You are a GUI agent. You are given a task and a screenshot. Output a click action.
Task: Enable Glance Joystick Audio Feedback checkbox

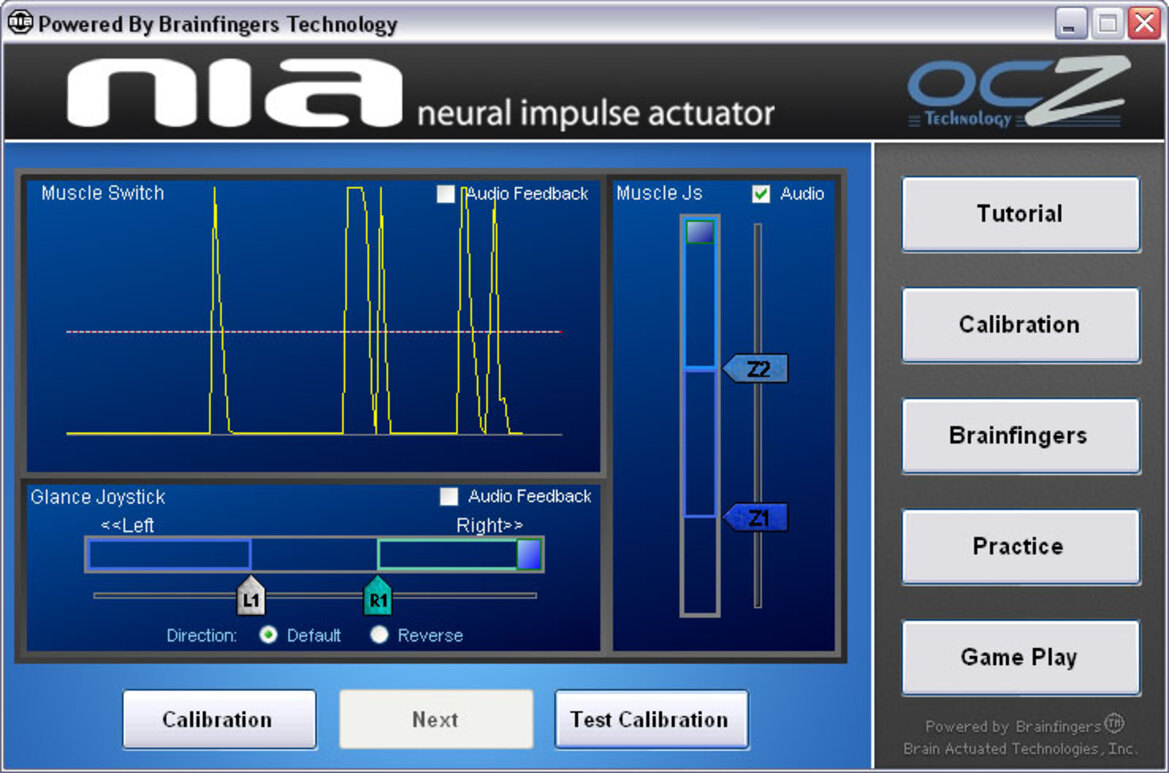pos(449,496)
